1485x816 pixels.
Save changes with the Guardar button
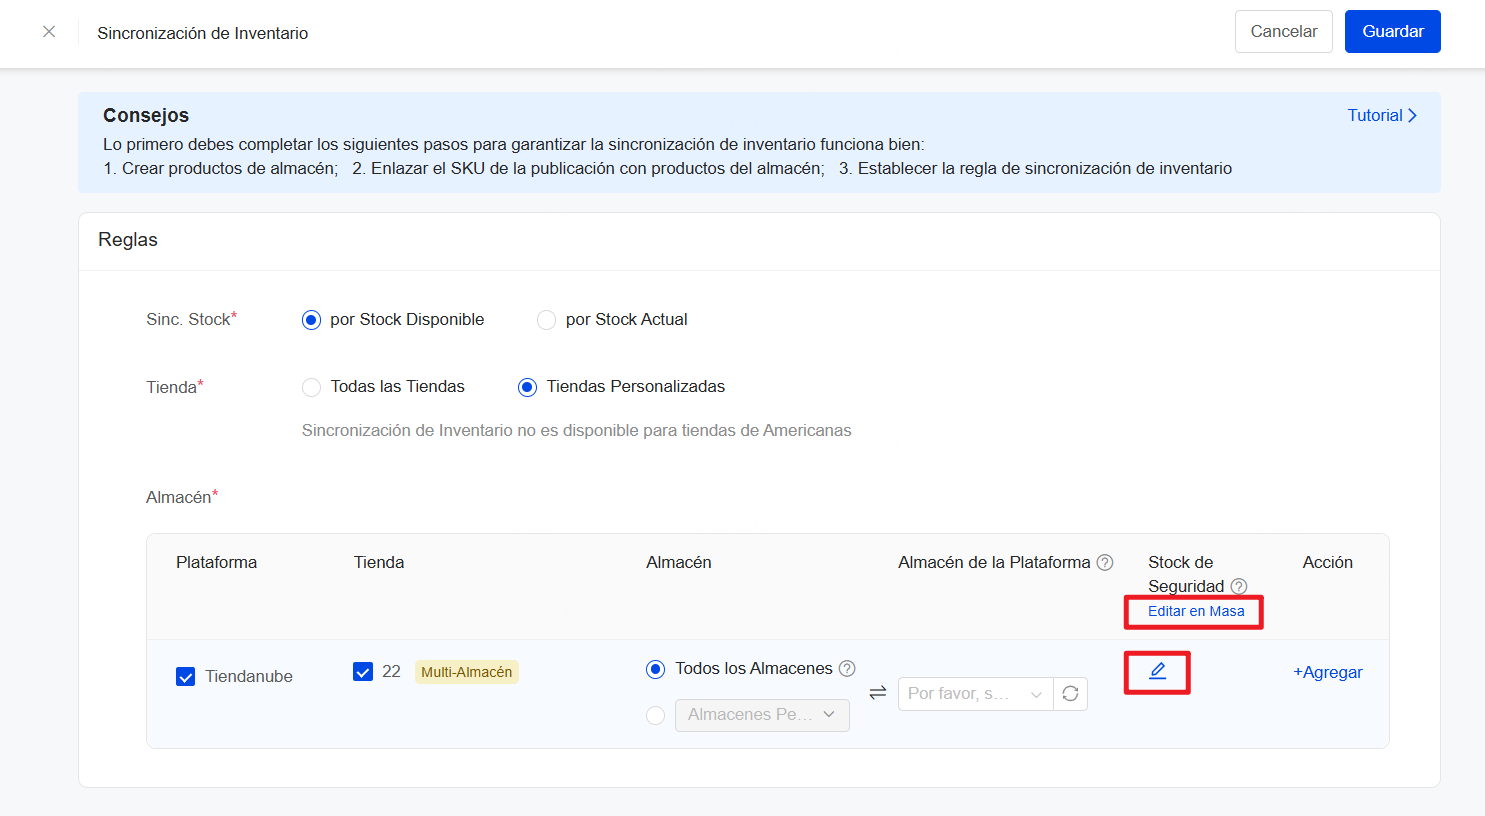point(1392,31)
